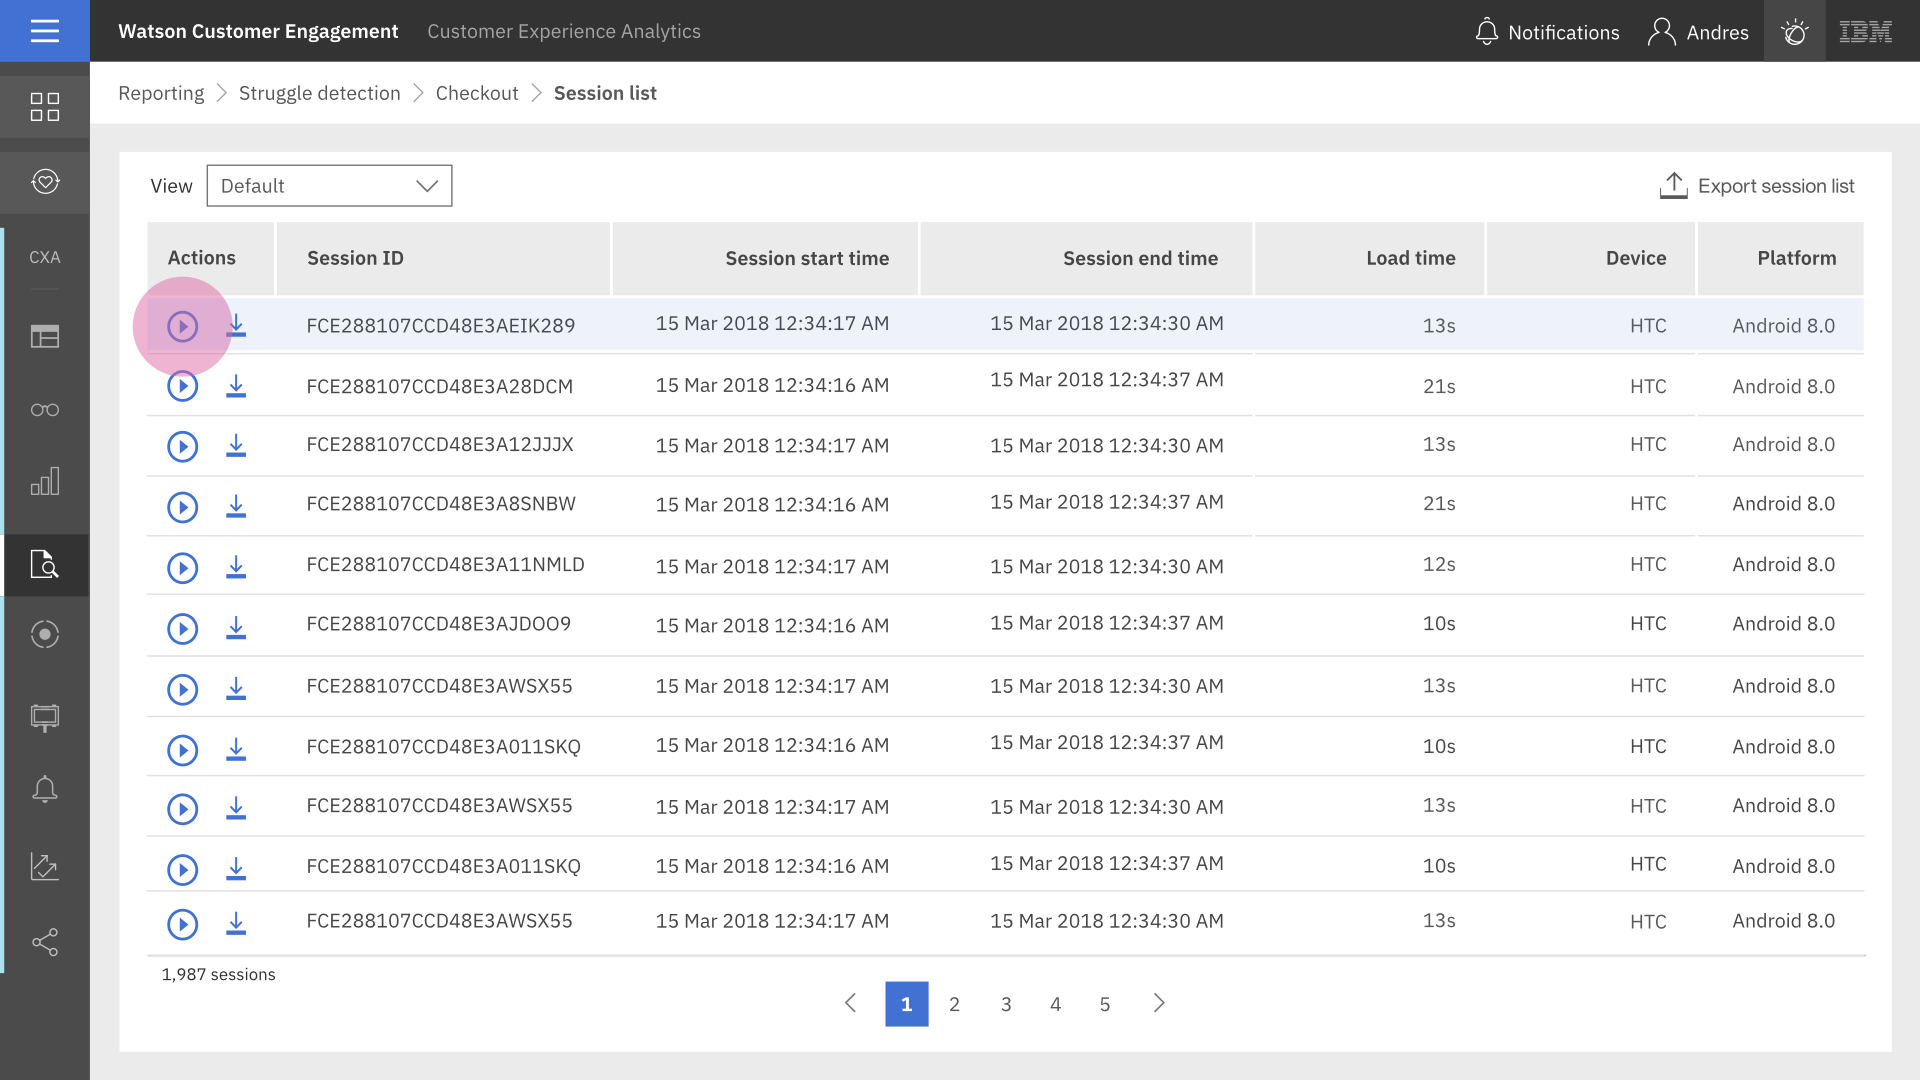Download session FCE288107CCD48E3AJDOO9

coord(236,628)
